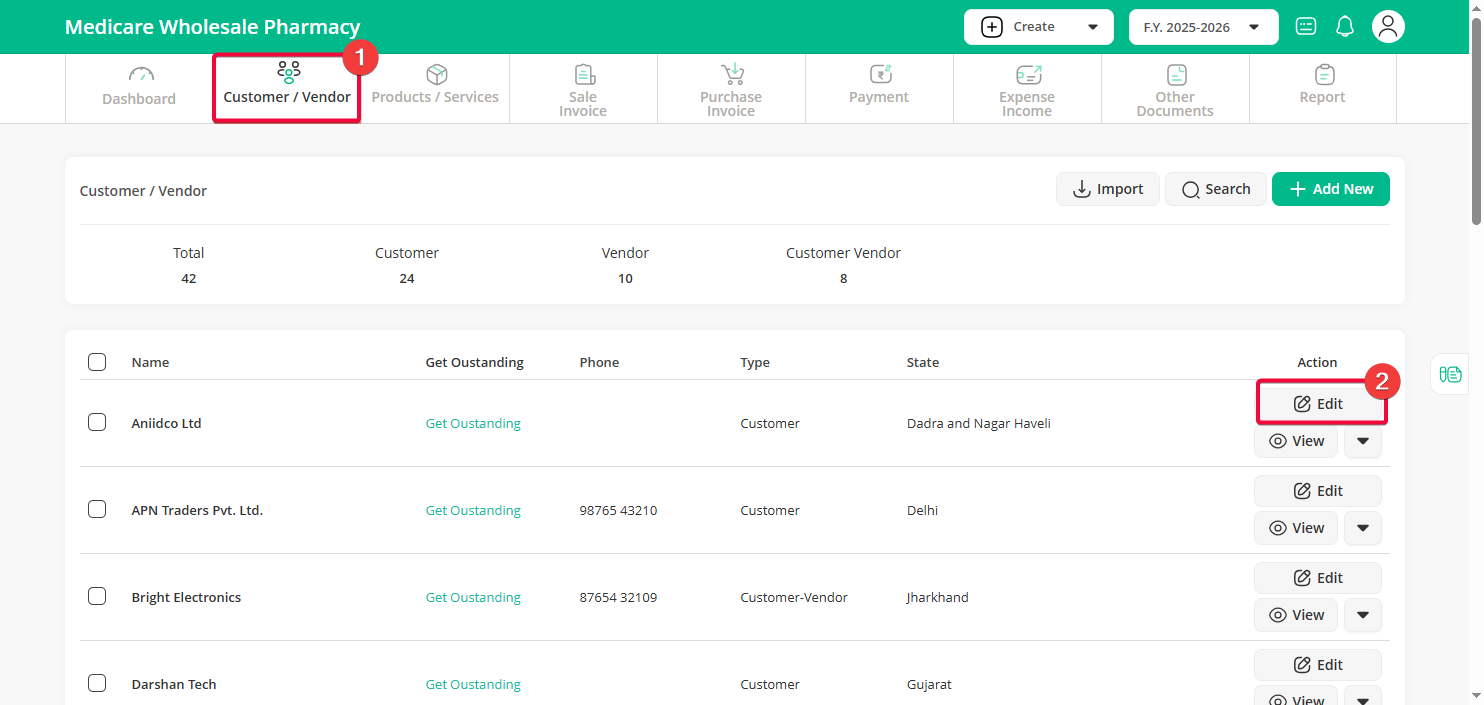The width and height of the screenshot is (1484, 705).
Task: Go to the Expense Income tab
Action: pos(1027,89)
